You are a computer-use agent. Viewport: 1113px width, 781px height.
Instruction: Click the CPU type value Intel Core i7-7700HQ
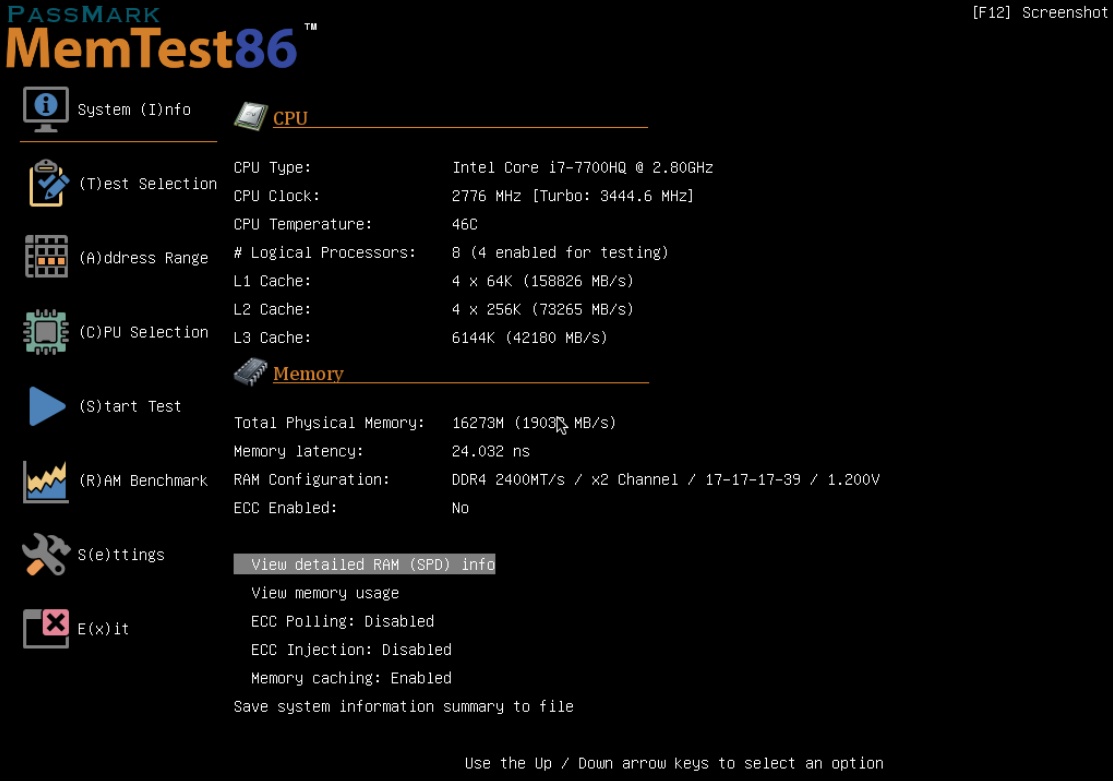pos(582,168)
